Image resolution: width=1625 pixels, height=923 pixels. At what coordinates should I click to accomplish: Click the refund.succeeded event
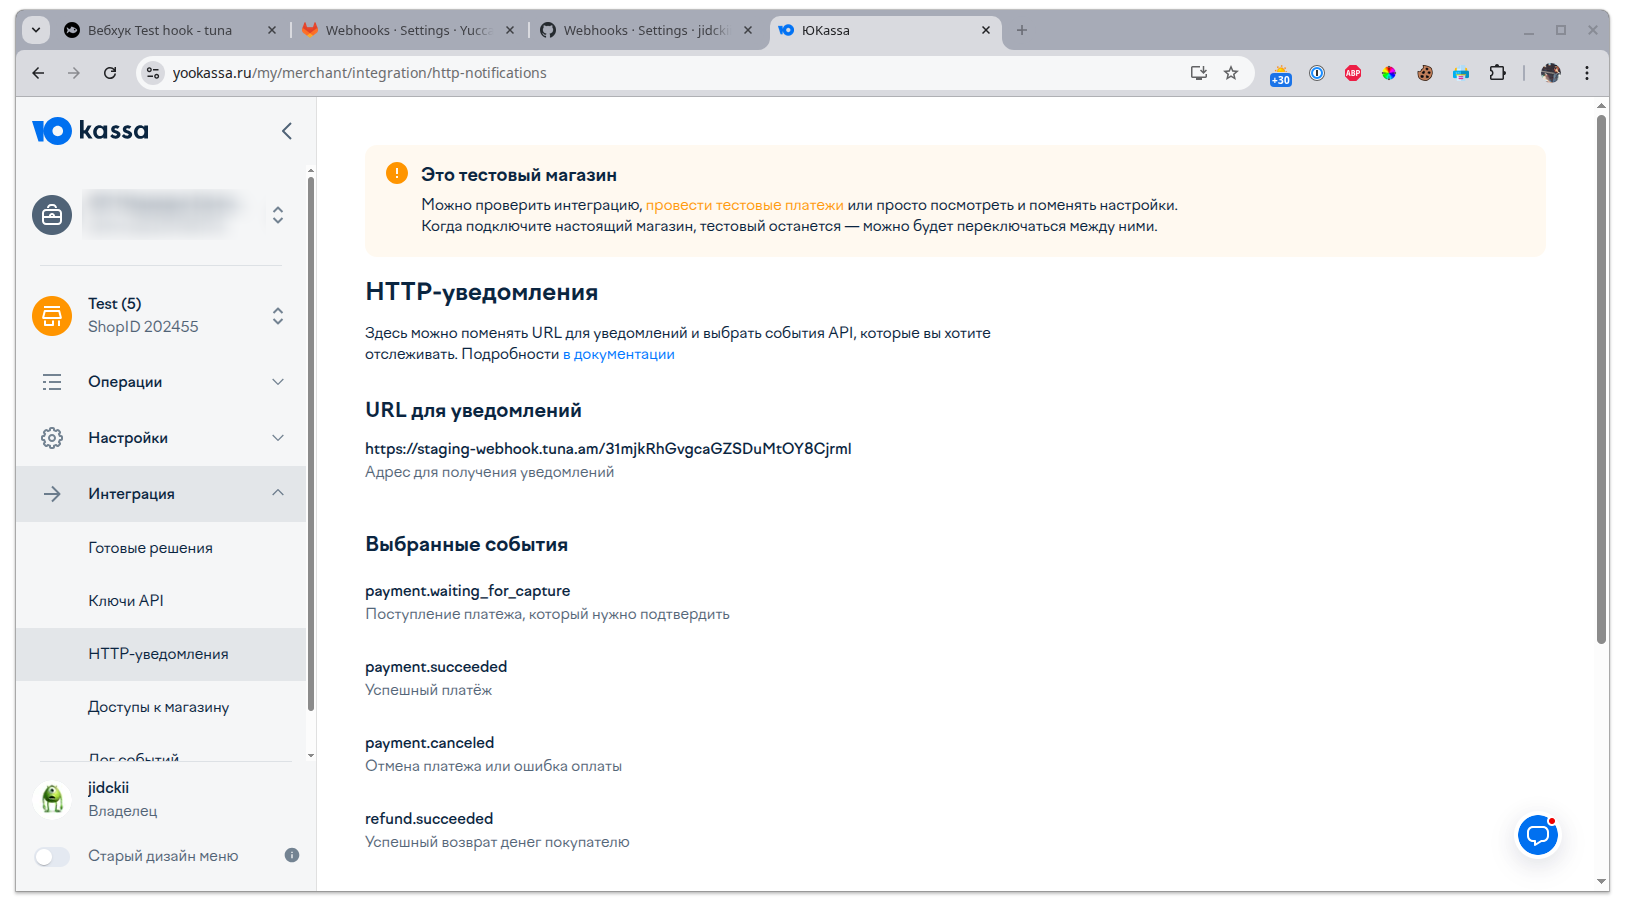pyautogui.click(x=429, y=819)
